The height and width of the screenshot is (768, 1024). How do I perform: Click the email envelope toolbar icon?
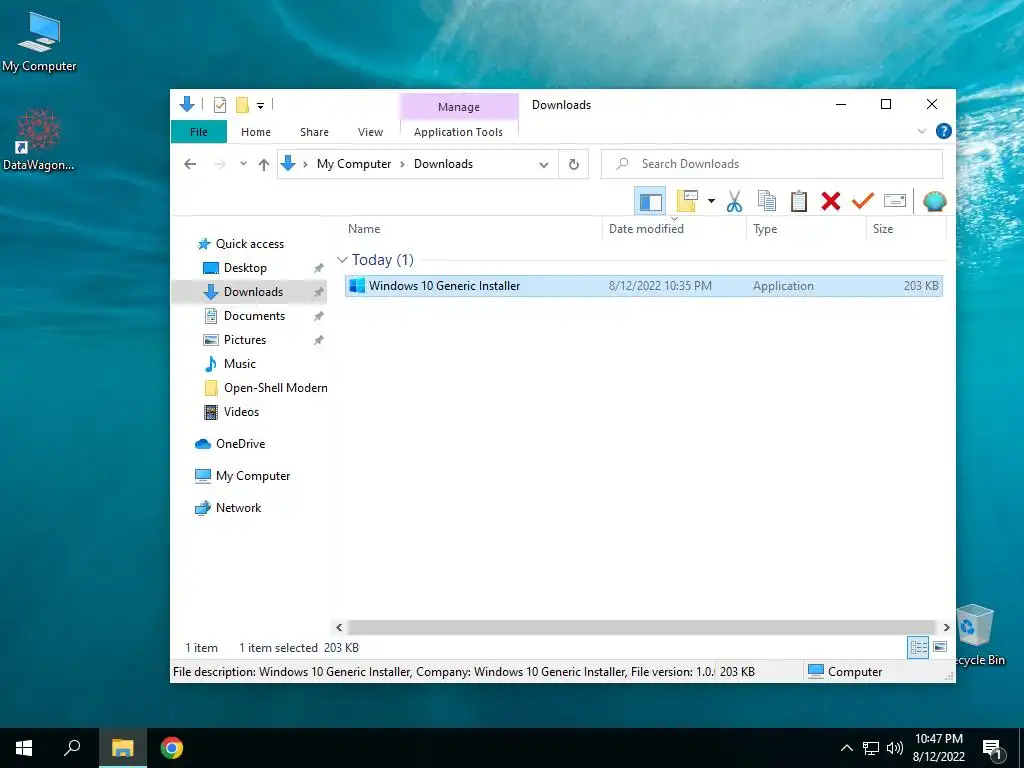(x=895, y=201)
